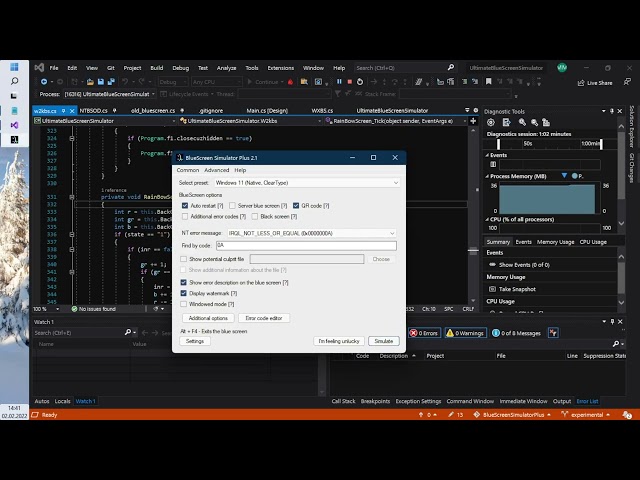This screenshot has width=640, height=480.
Task: Open the NT error message dropdown
Action: tap(311, 233)
